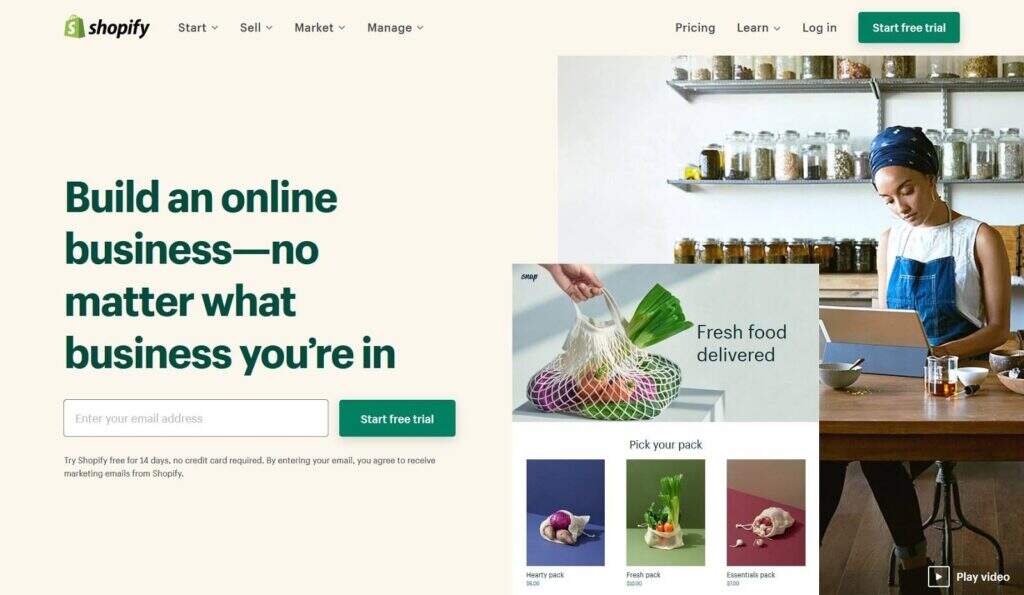Click the Shopify shopping bag logo icon
Viewport: 1024px width, 595px height.
pyautogui.click(x=74, y=27)
